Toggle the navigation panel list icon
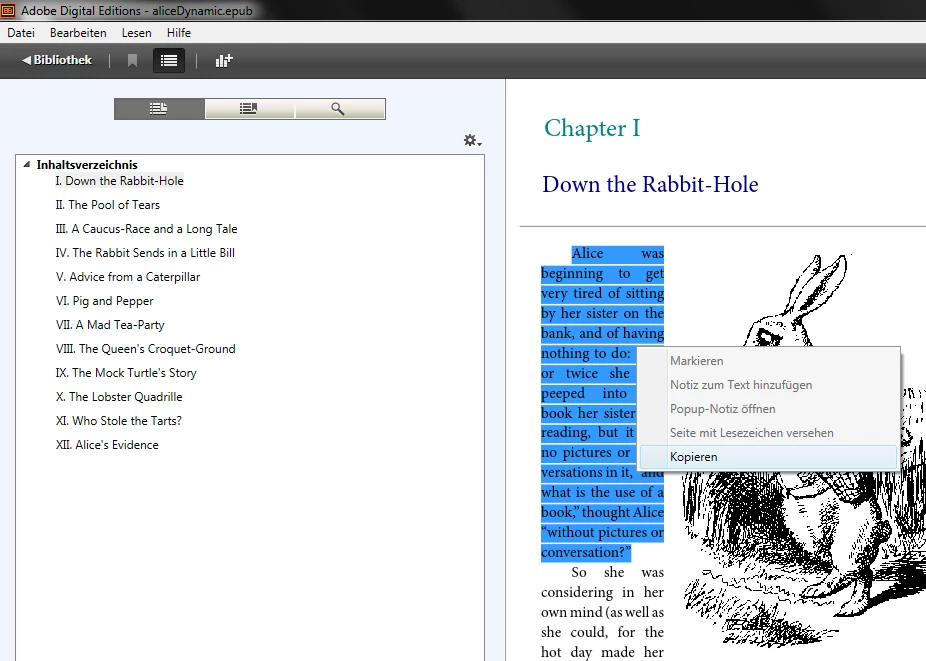 click(x=169, y=60)
